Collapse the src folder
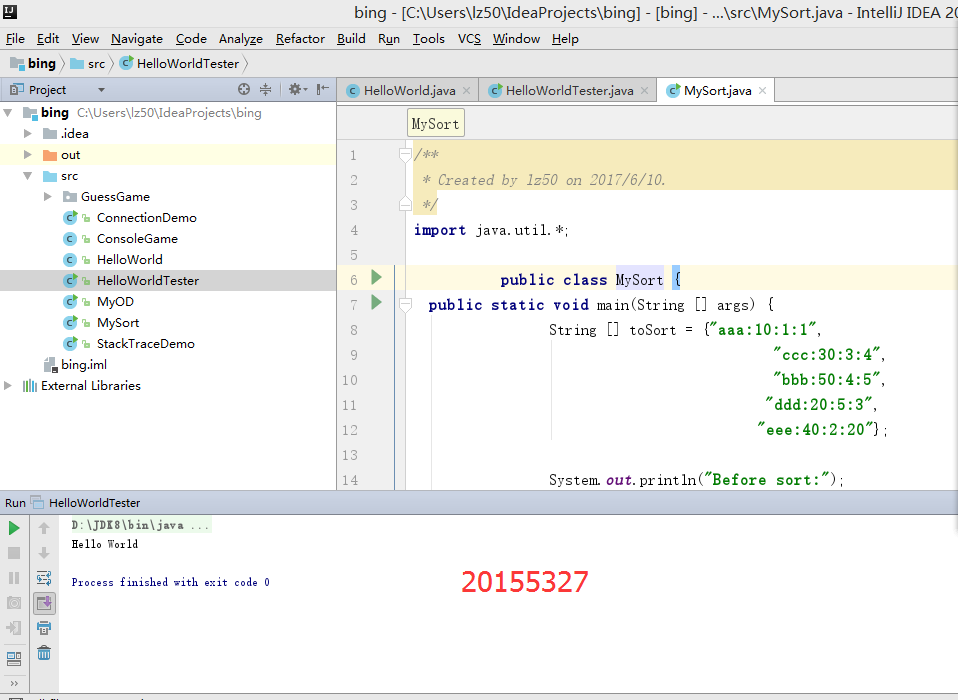Screen dimensions: 958x700 (27, 176)
